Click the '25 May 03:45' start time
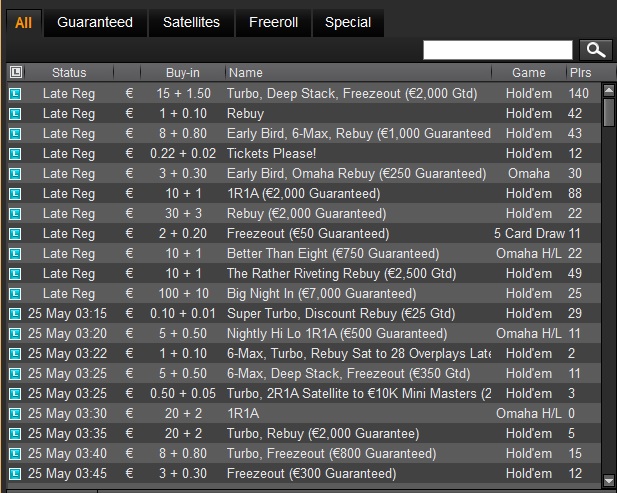Screen dimensions: 617x493 (67, 473)
